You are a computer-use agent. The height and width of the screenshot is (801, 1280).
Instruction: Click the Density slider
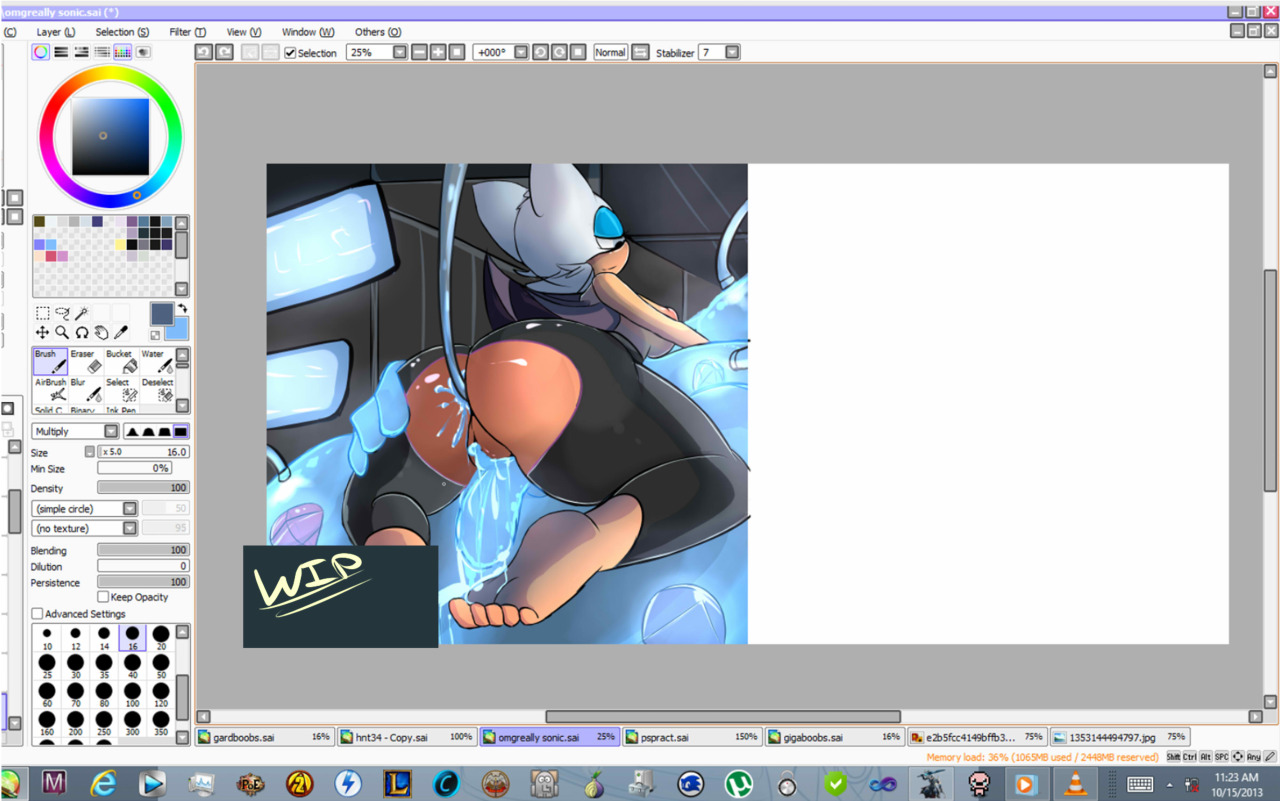(x=143, y=488)
